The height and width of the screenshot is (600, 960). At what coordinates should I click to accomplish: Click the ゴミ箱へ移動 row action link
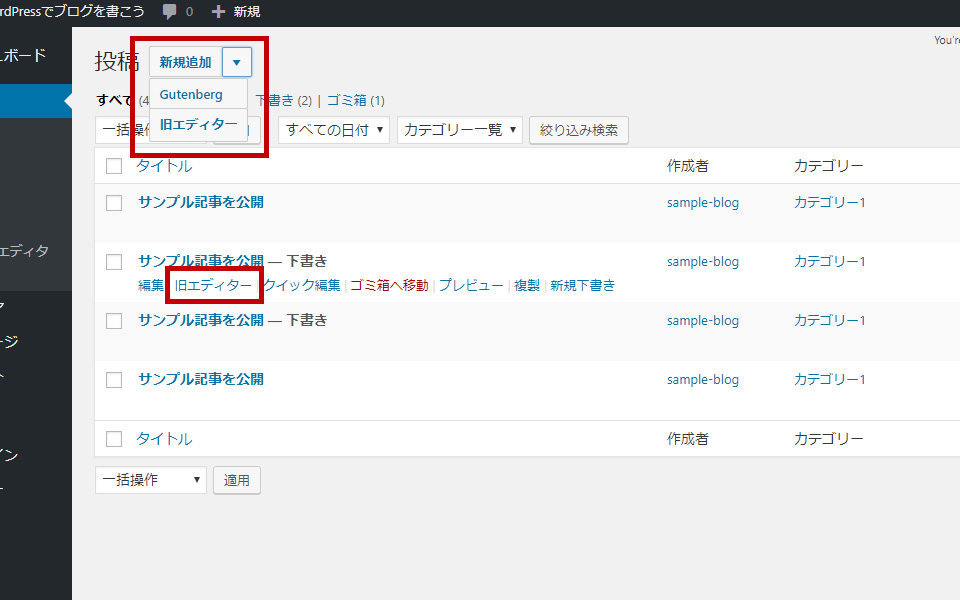pyautogui.click(x=389, y=285)
